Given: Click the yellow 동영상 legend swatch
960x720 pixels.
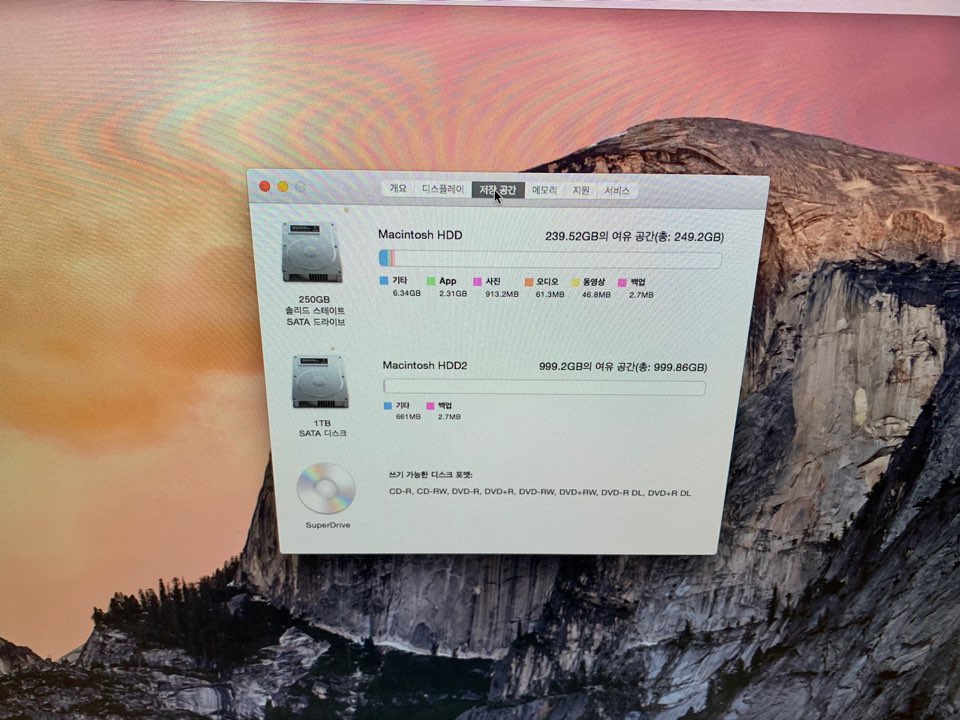Looking at the screenshot, I should coord(575,282).
